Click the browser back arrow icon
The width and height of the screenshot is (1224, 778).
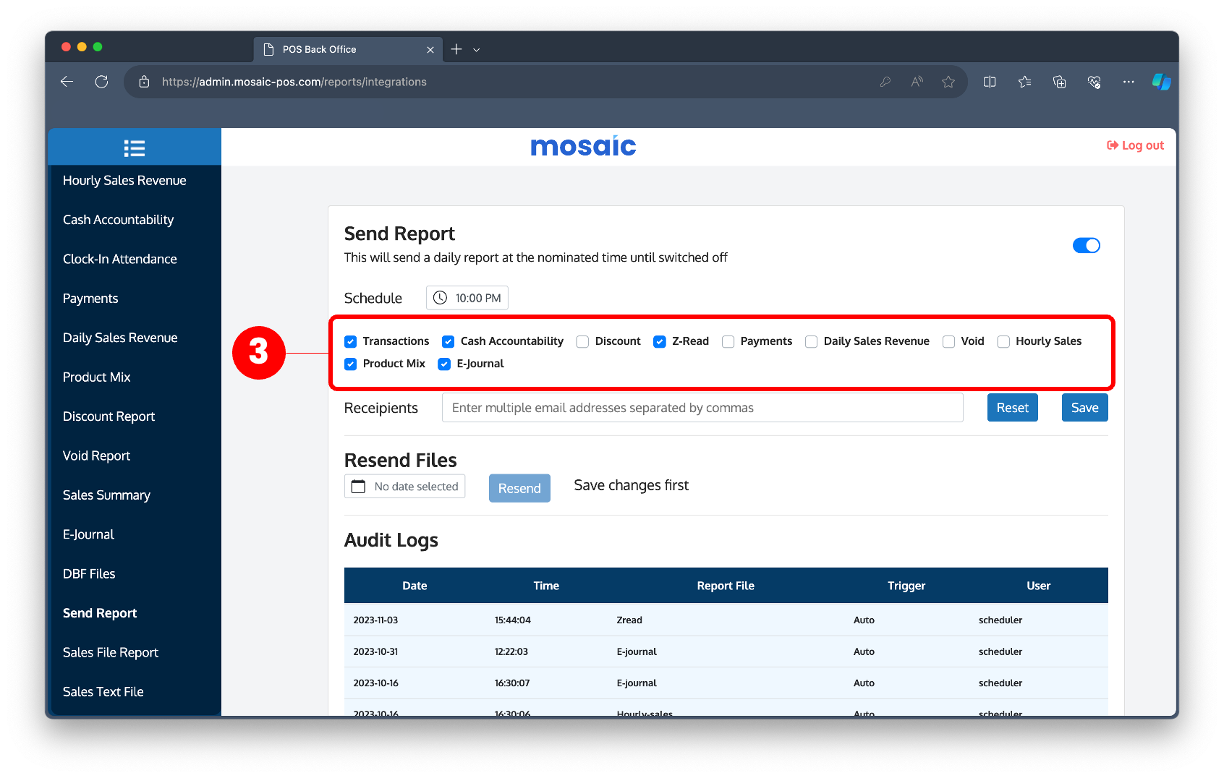(66, 81)
